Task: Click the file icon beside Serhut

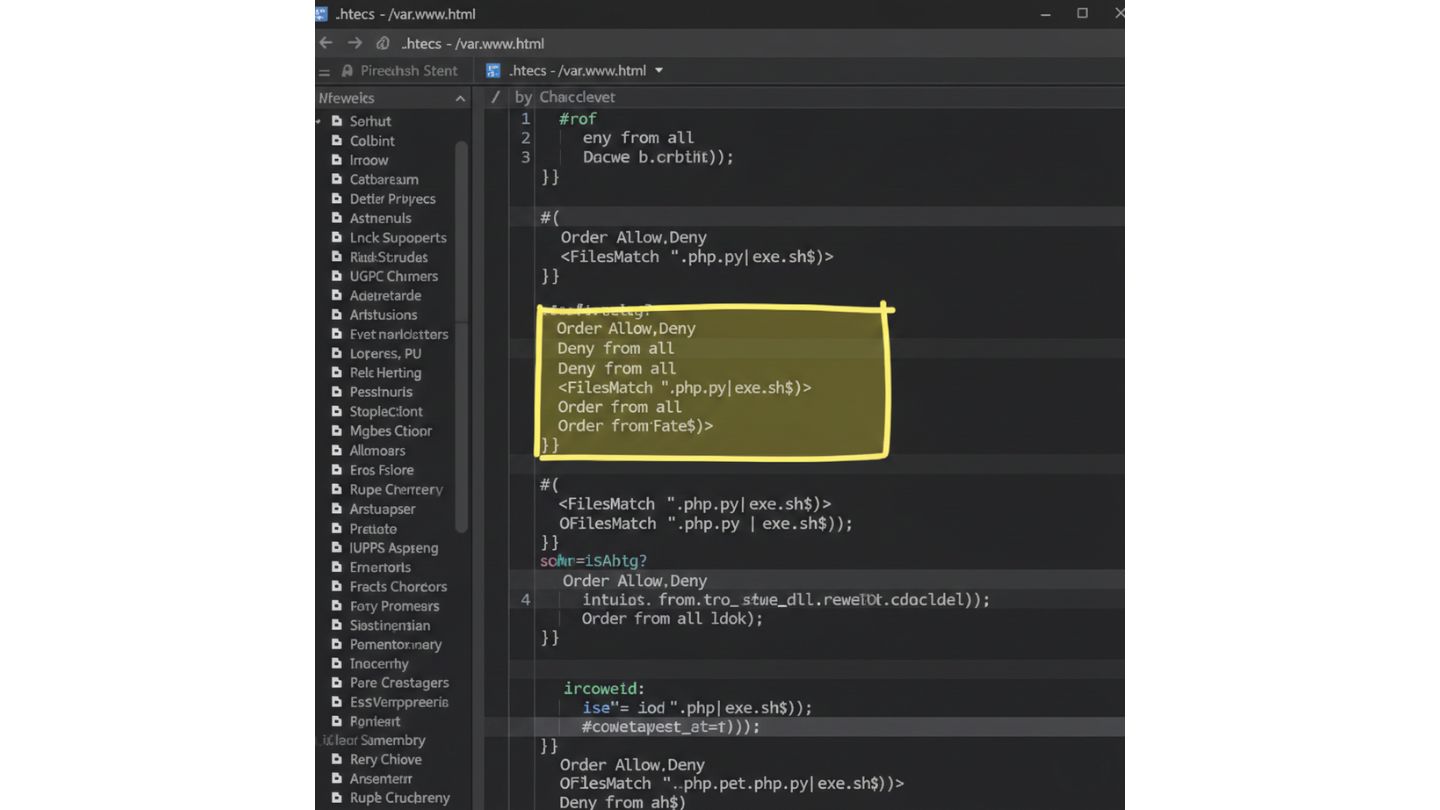Action: coord(338,121)
